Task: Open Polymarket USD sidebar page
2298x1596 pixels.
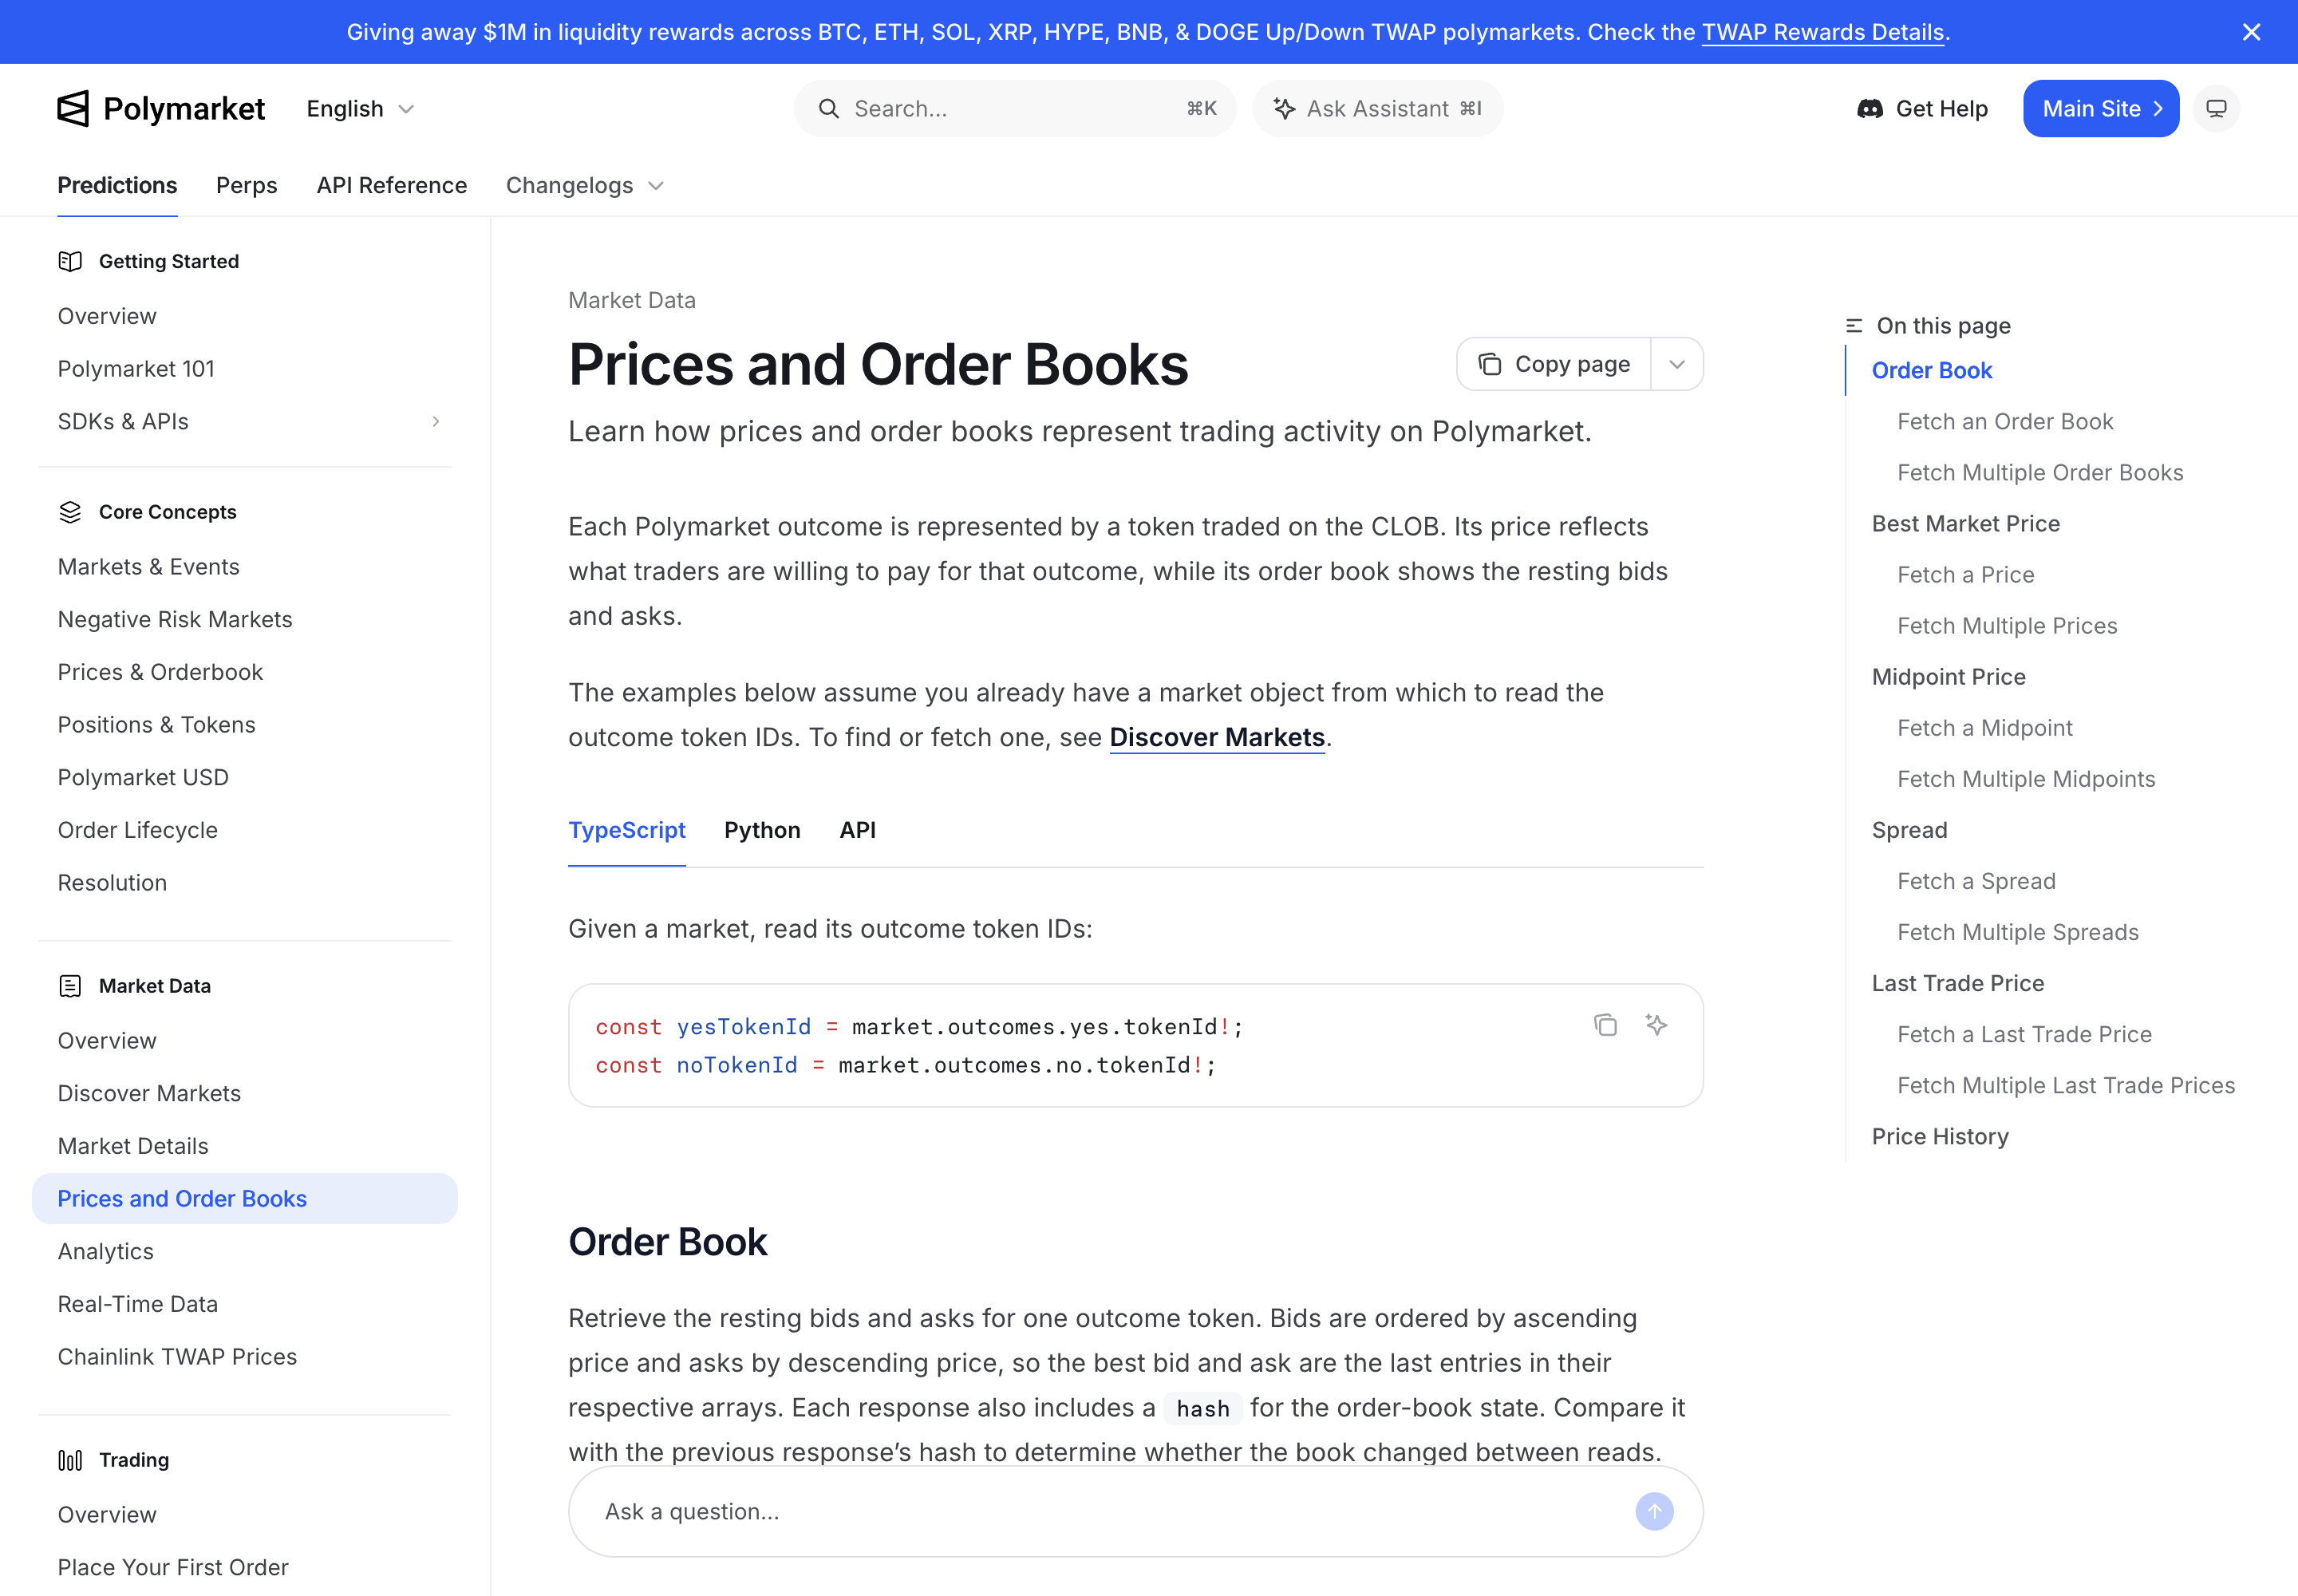Action: coord(143,777)
